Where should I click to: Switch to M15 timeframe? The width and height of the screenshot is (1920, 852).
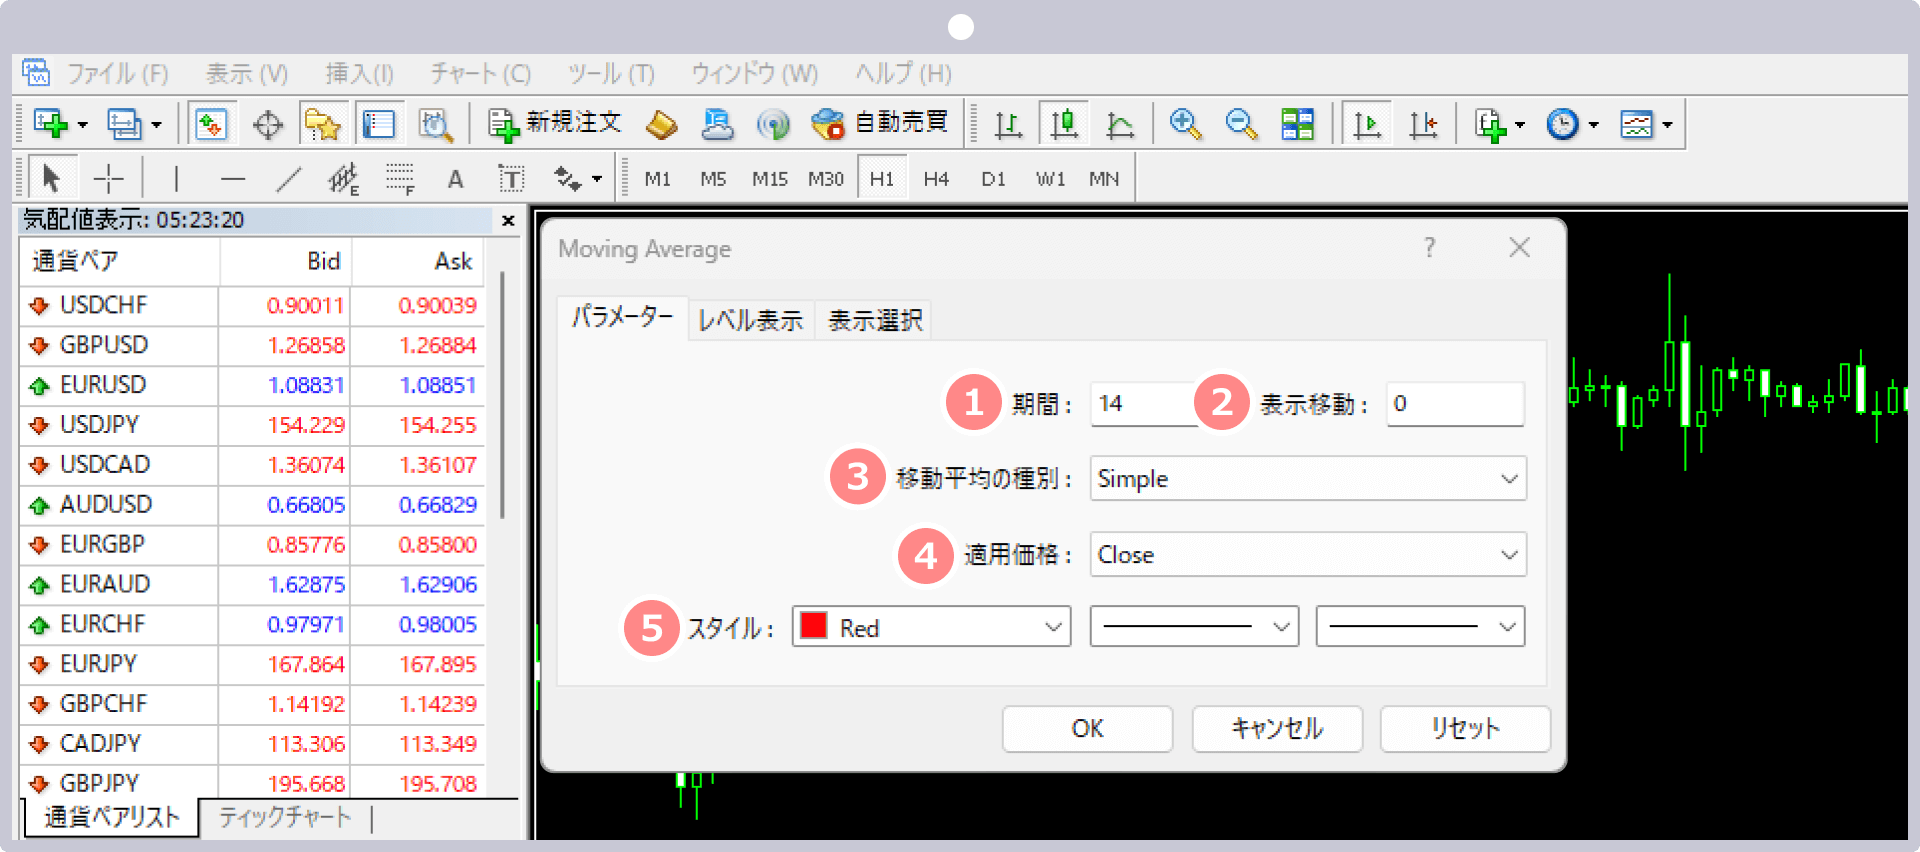(770, 179)
